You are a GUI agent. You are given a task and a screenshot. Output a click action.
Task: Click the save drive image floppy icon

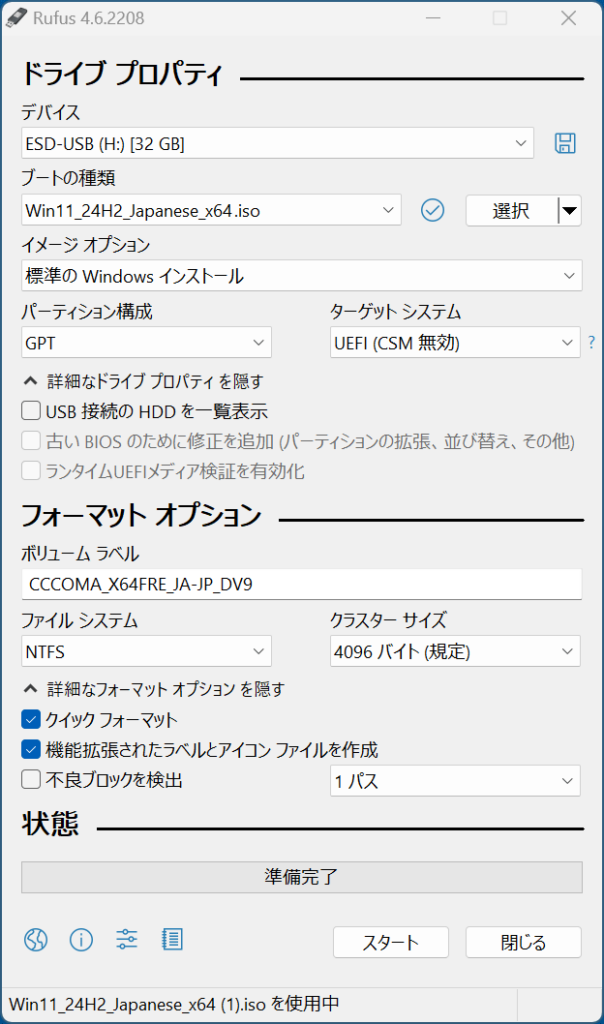(565, 143)
